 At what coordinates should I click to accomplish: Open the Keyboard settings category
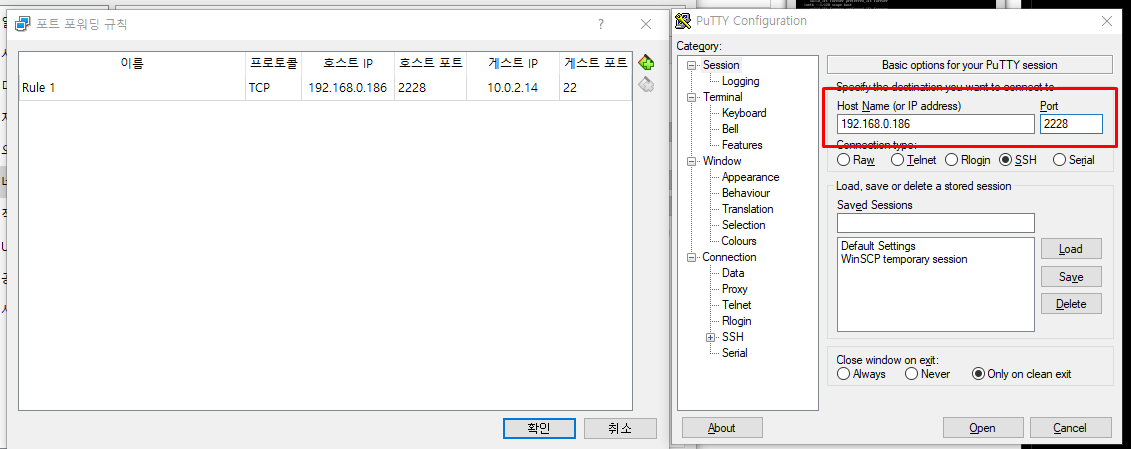click(x=744, y=113)
